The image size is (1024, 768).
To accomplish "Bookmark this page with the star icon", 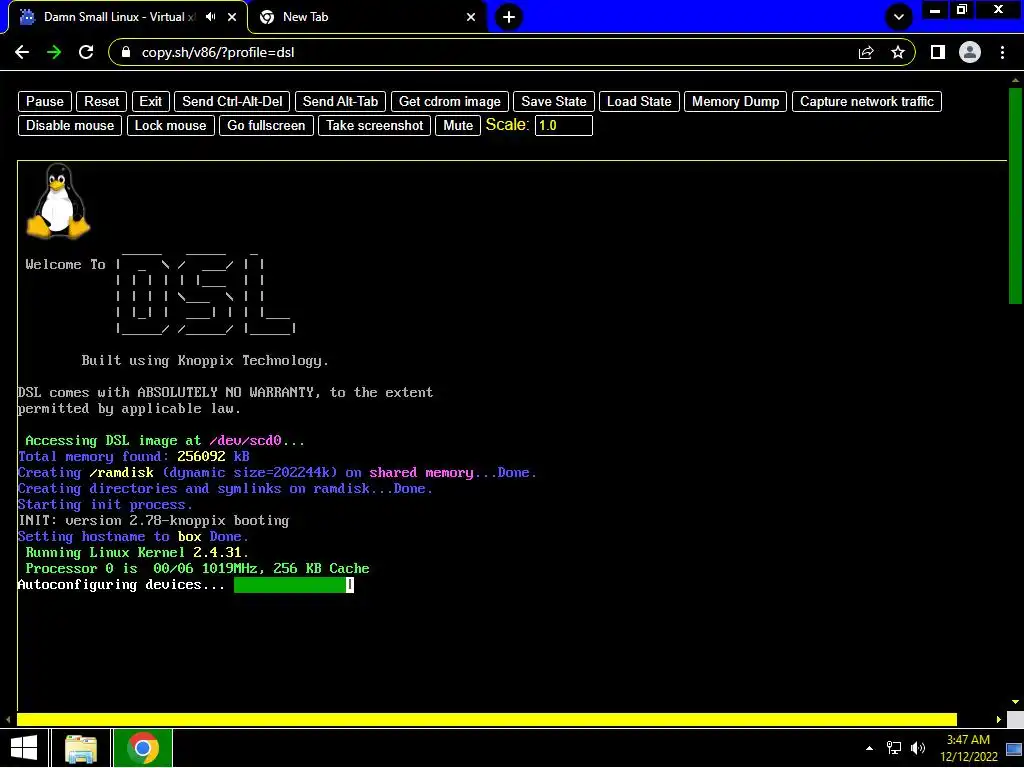I will point(898,52).
